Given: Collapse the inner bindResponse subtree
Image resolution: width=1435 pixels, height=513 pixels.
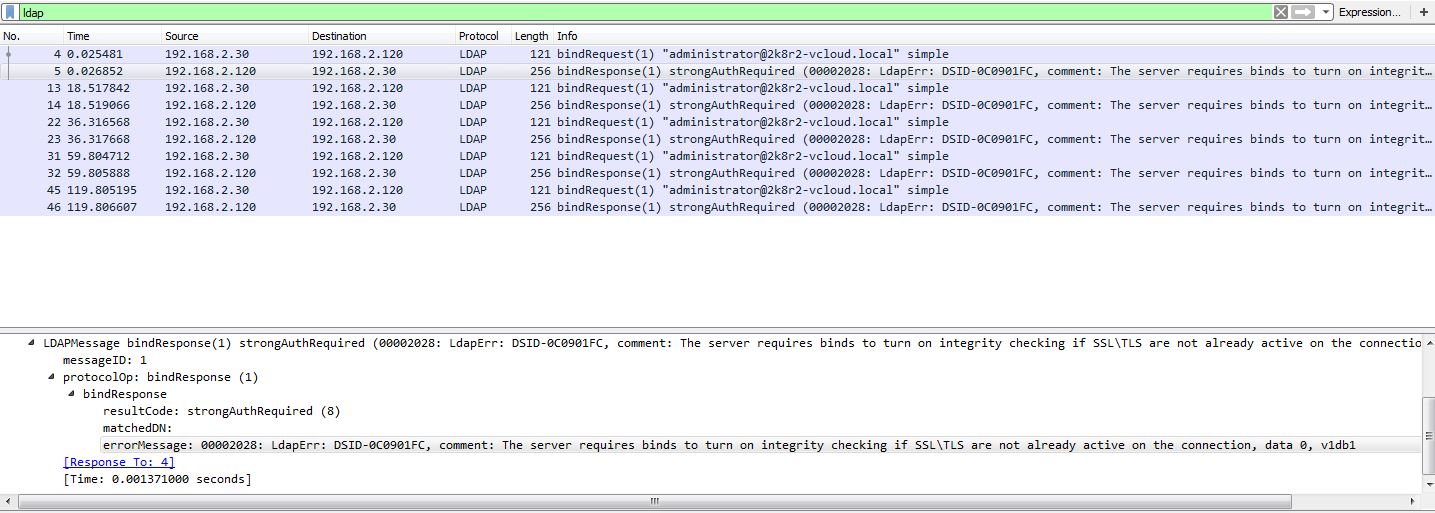Looking at the screenshot, I should click(72, 394).
